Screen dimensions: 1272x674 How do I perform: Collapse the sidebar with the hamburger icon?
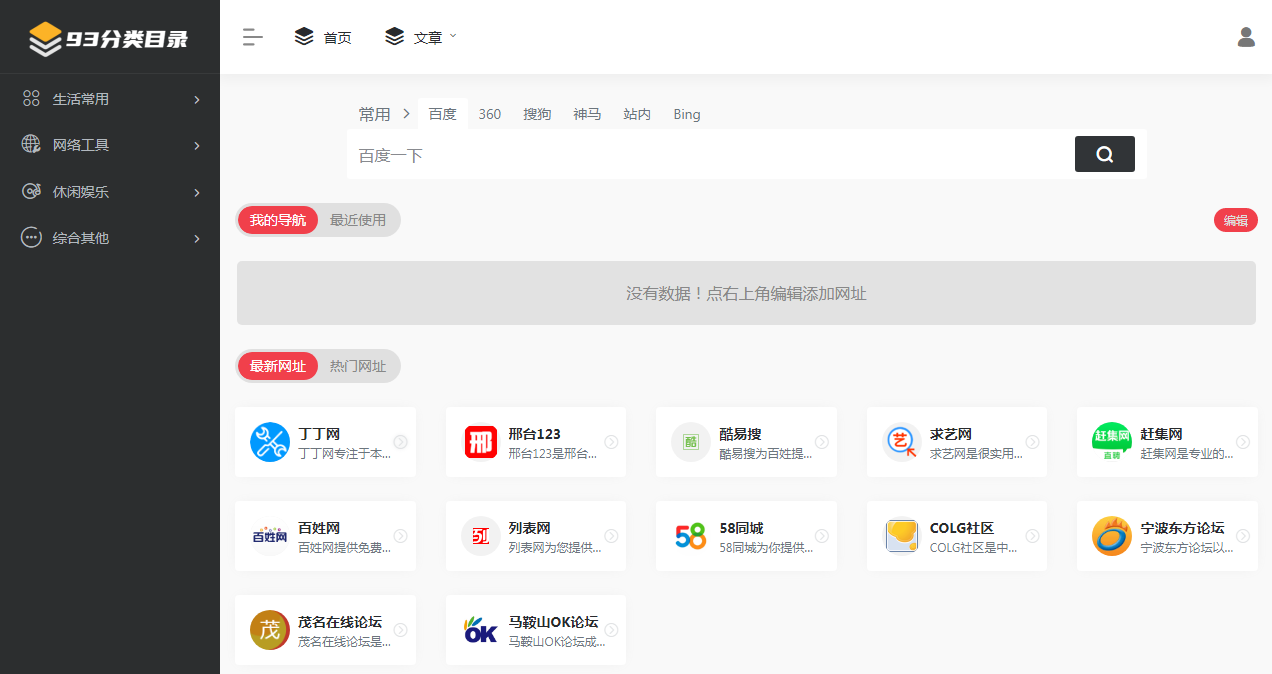[252, 37]
